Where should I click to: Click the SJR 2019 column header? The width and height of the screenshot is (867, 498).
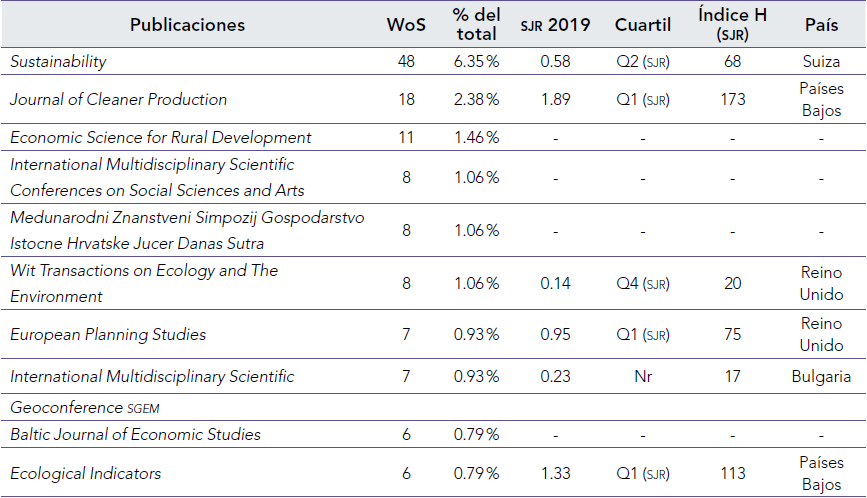coord(555,25)
